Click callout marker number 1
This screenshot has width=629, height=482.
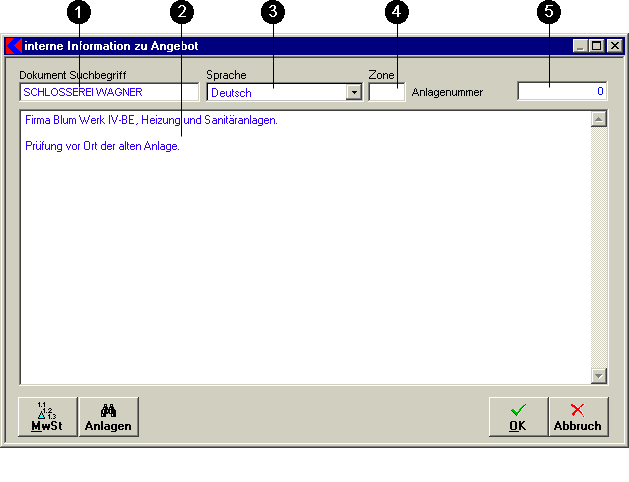pyautogui.click(x=80, y=12)
